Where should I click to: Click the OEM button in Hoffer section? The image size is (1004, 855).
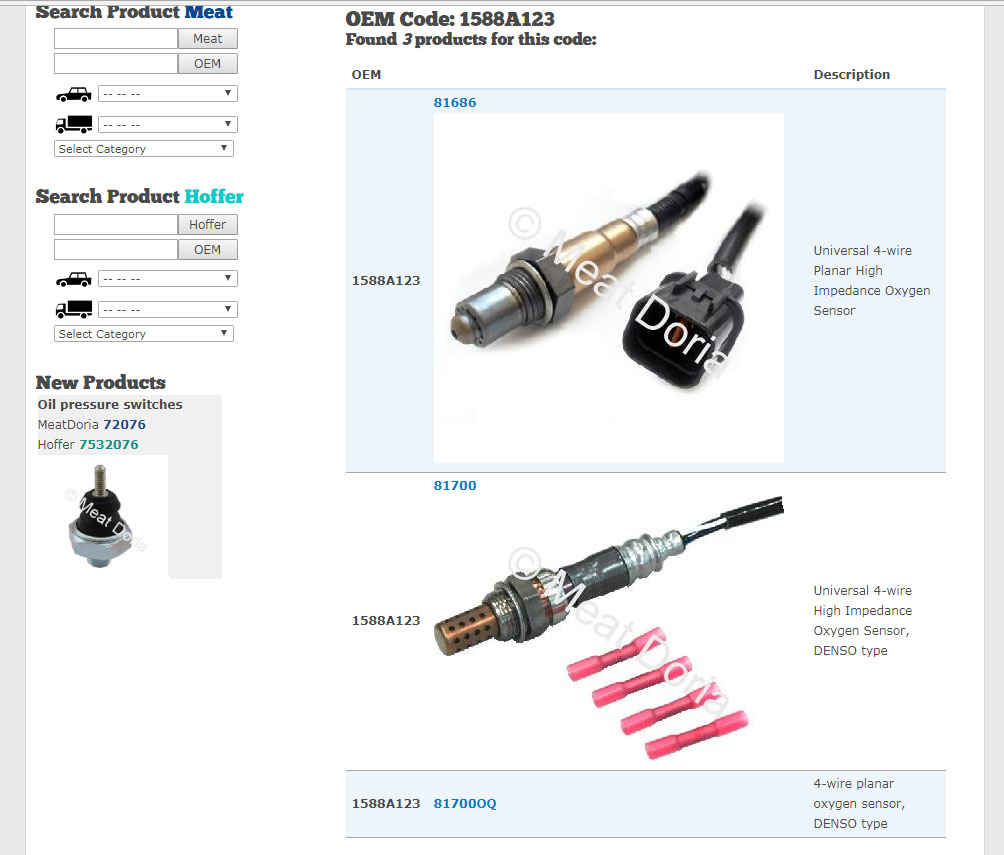[x=207, y=249]
